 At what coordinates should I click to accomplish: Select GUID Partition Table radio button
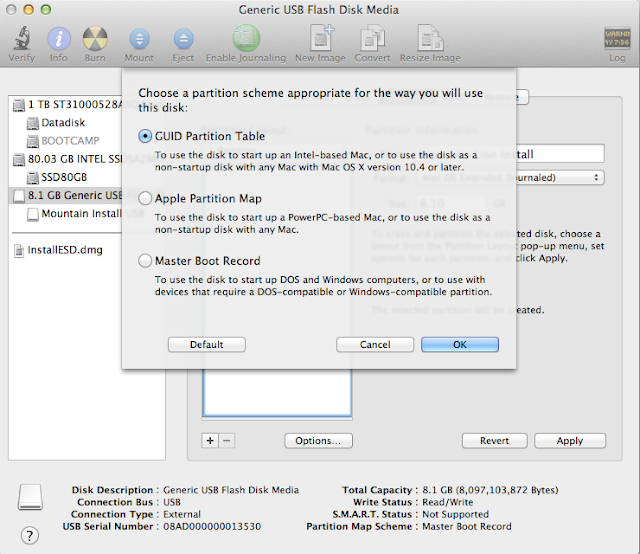145,136
